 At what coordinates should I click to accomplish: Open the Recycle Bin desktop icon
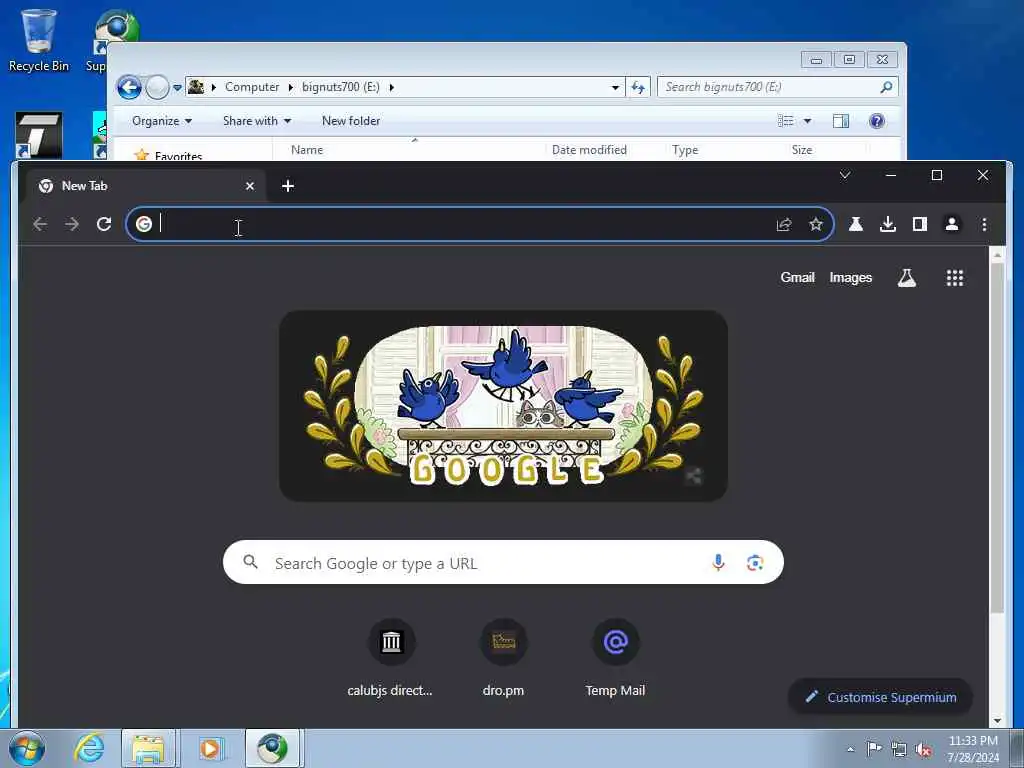[39, 39]
